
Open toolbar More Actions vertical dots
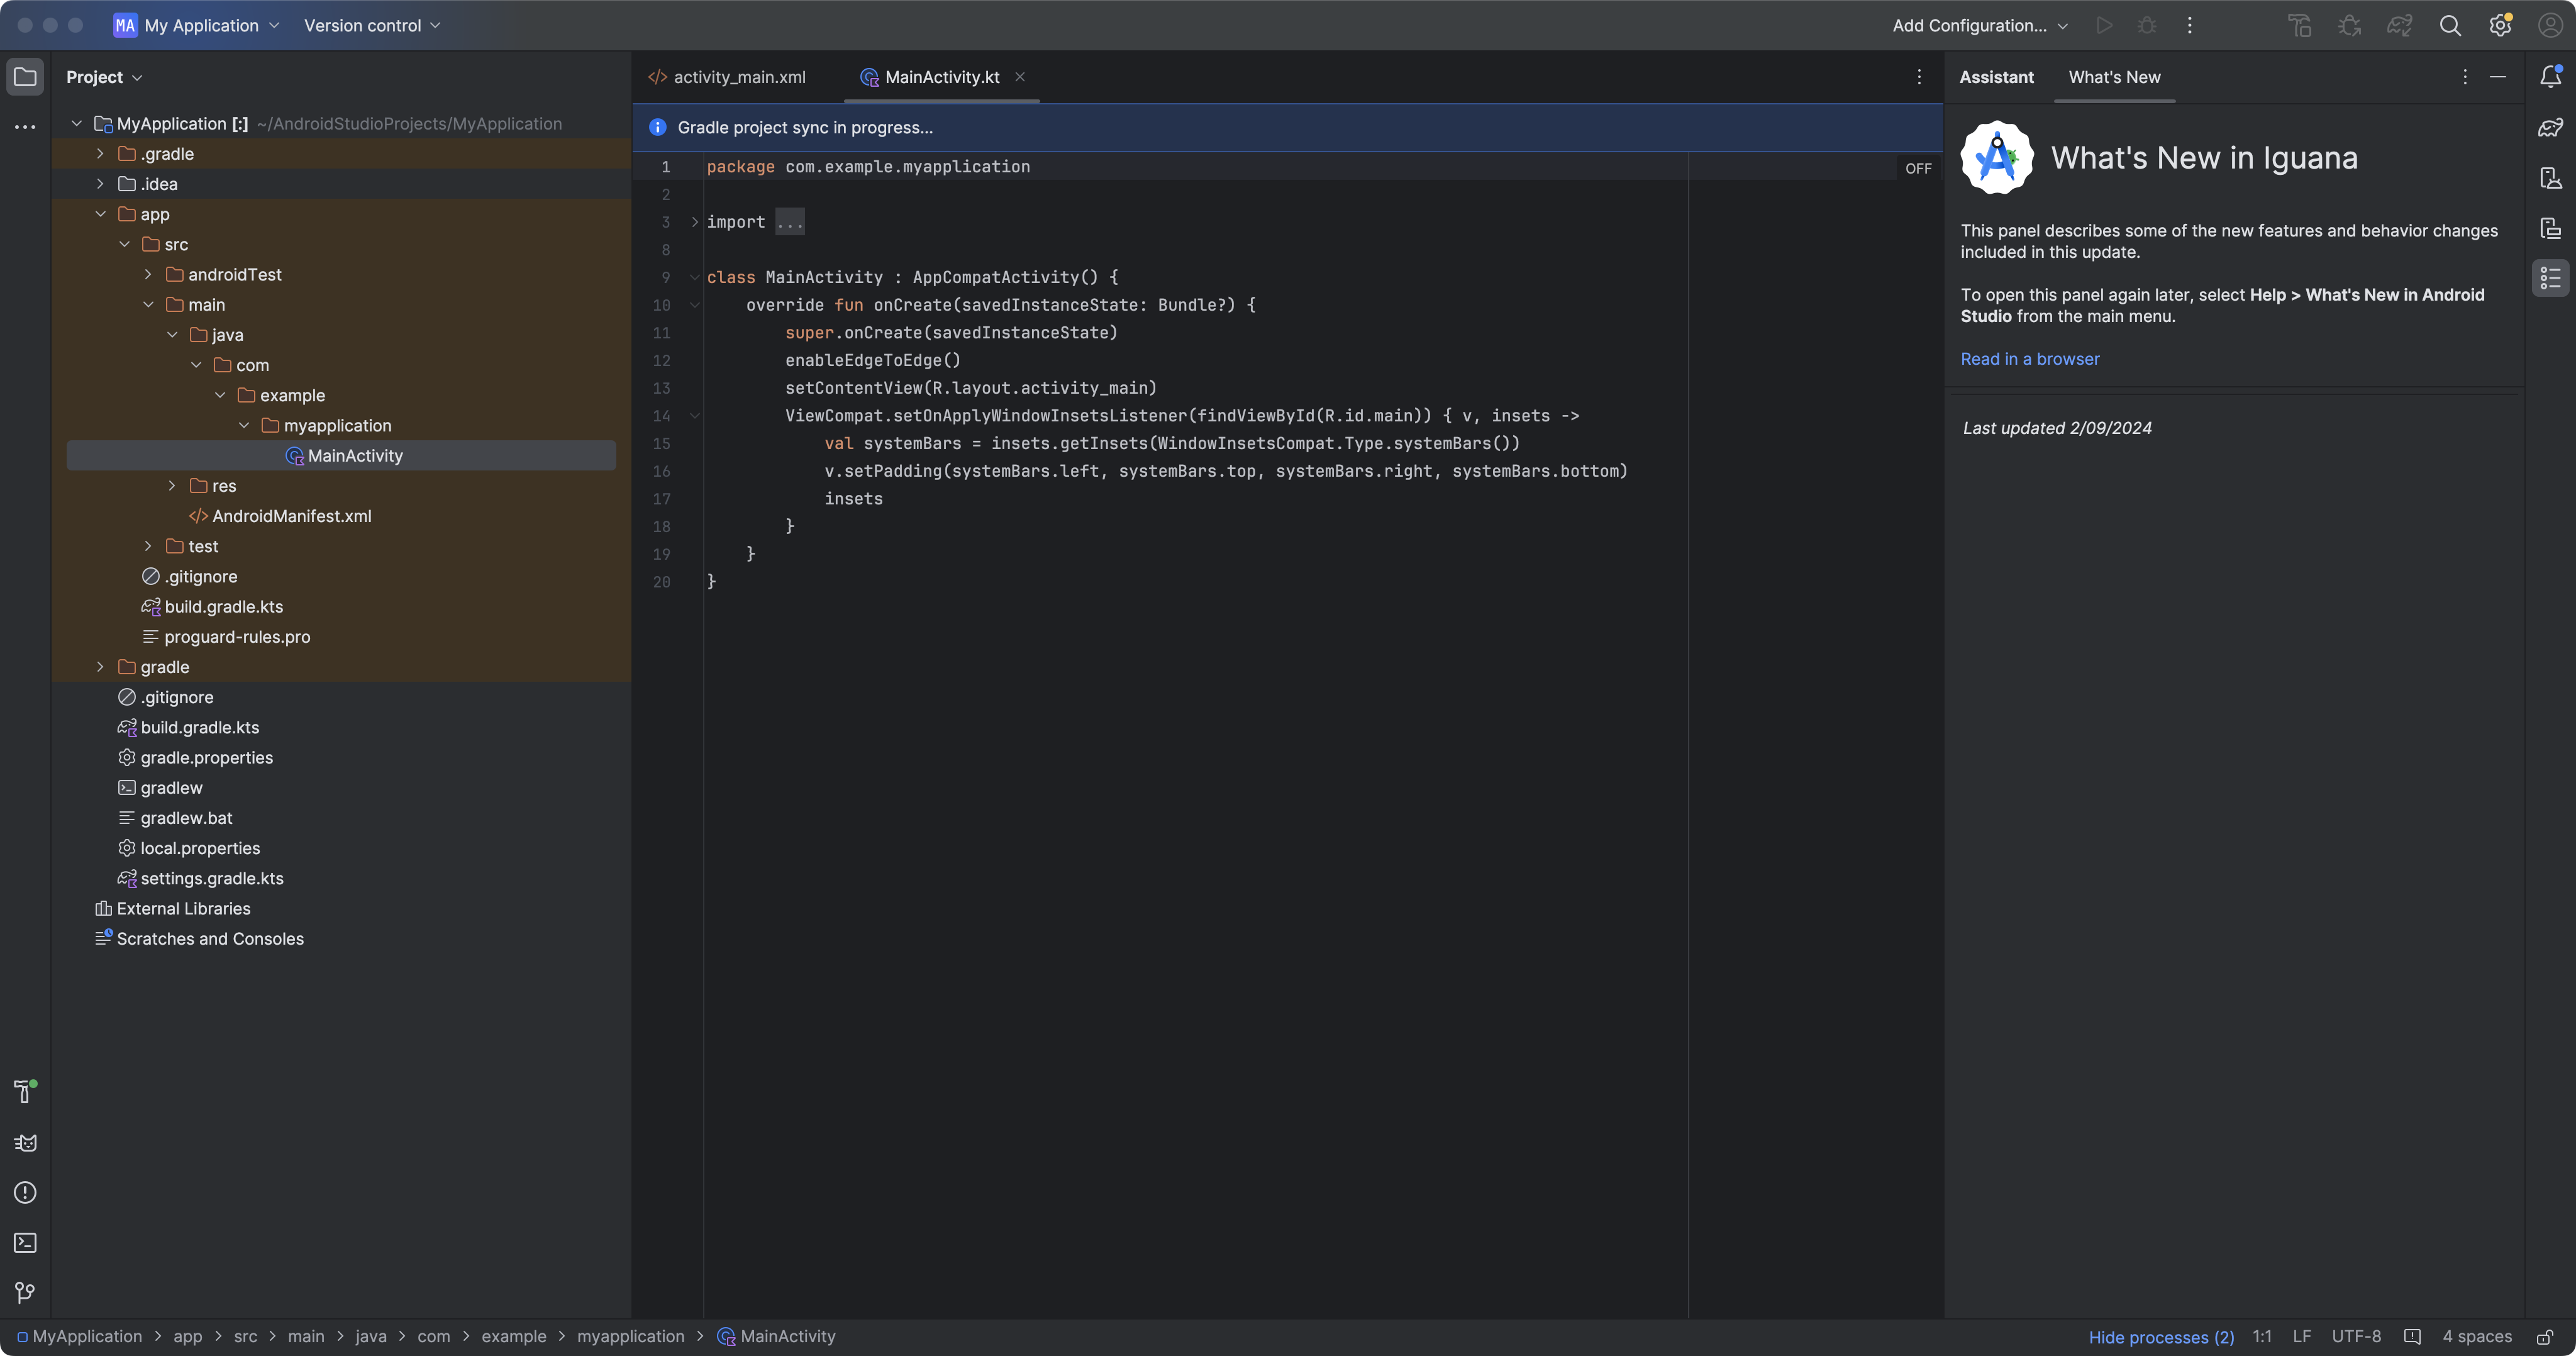coord(2189,26)
